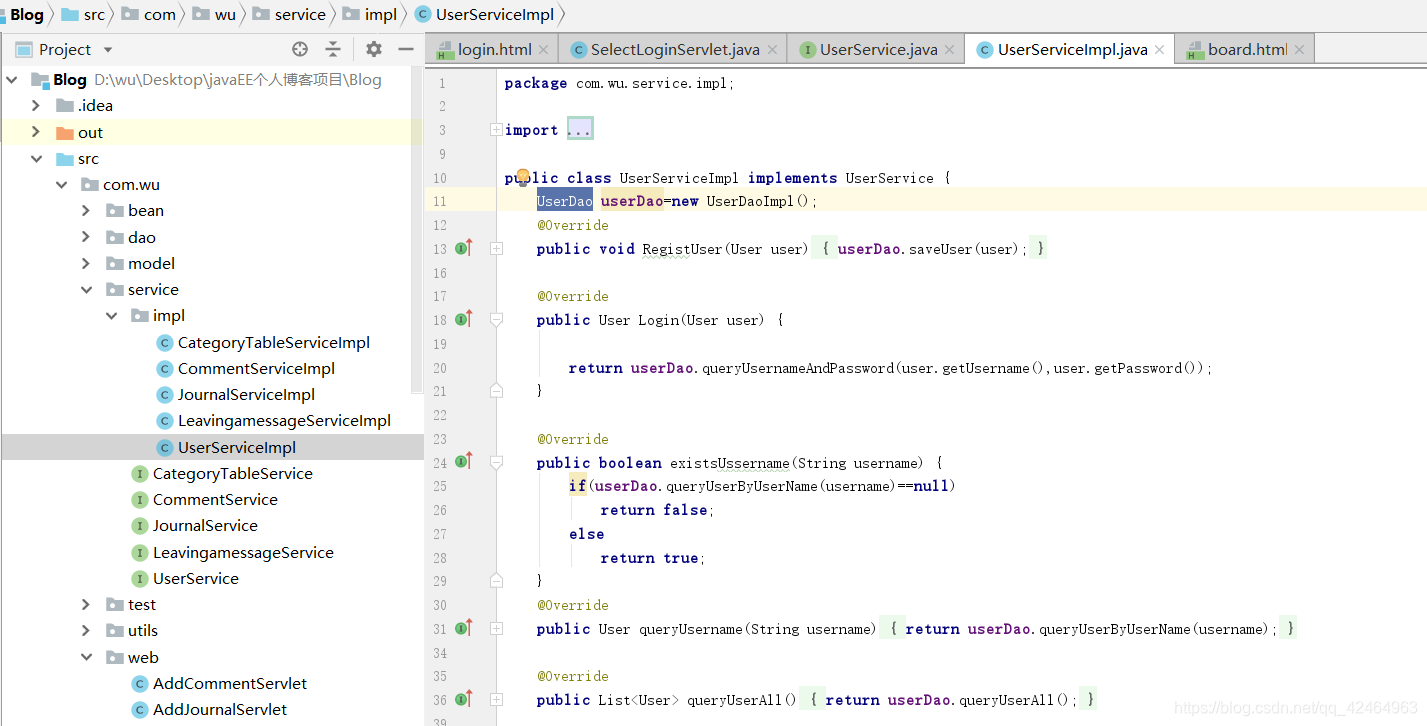The image size is (1427, 726).
Task: Click Blog in the breadcrumb bar
Action: click(26, 14)
